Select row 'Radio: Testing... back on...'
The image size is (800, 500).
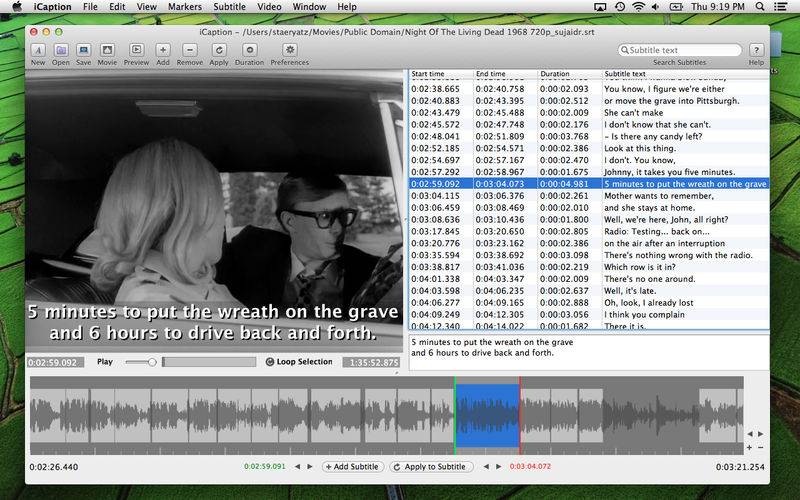point(589,232)
